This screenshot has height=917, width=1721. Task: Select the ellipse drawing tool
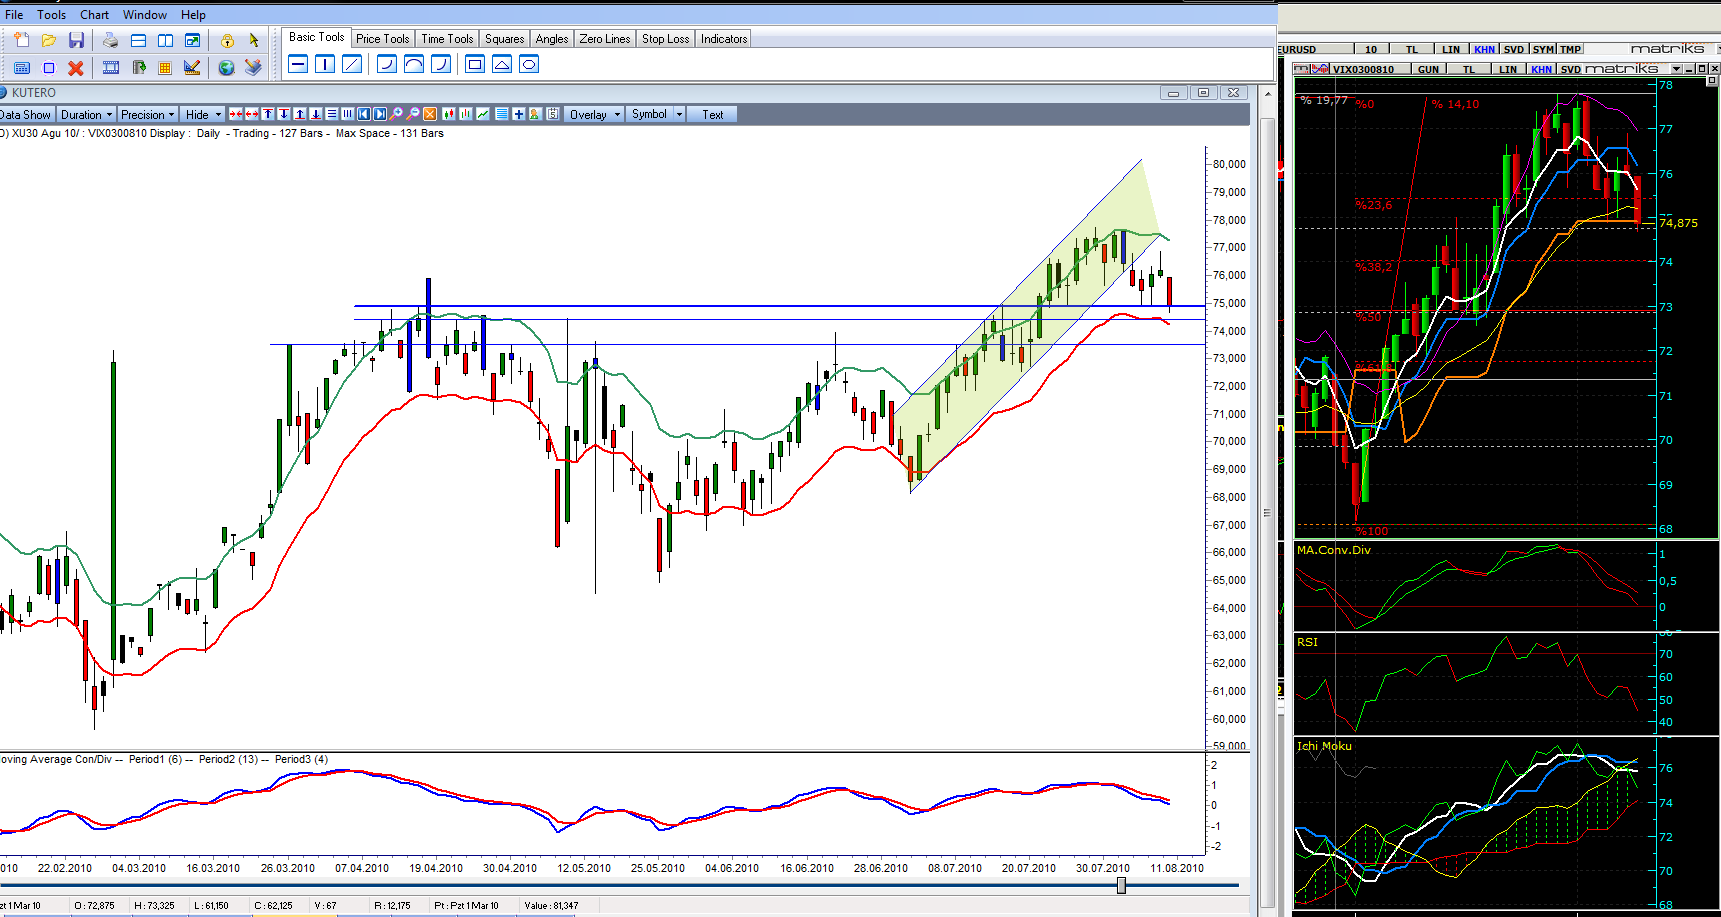[529, 64]
